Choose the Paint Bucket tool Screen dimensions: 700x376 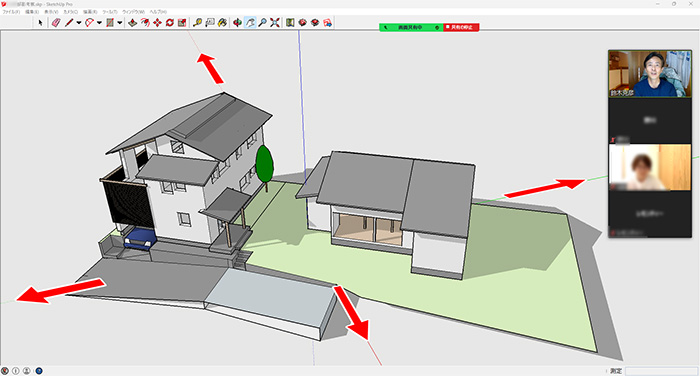pos(222,22)
